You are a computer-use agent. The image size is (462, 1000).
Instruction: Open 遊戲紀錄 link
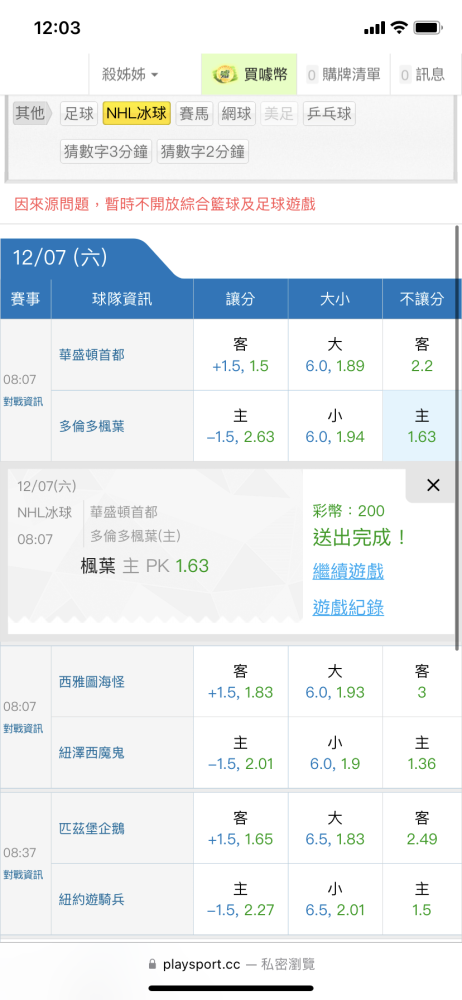point(348,608)
